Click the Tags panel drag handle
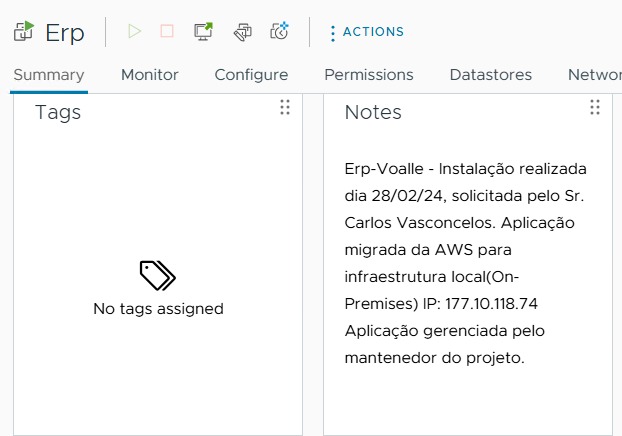The height and width of the screenshot is (436, 622). click(x=285, y=107)
